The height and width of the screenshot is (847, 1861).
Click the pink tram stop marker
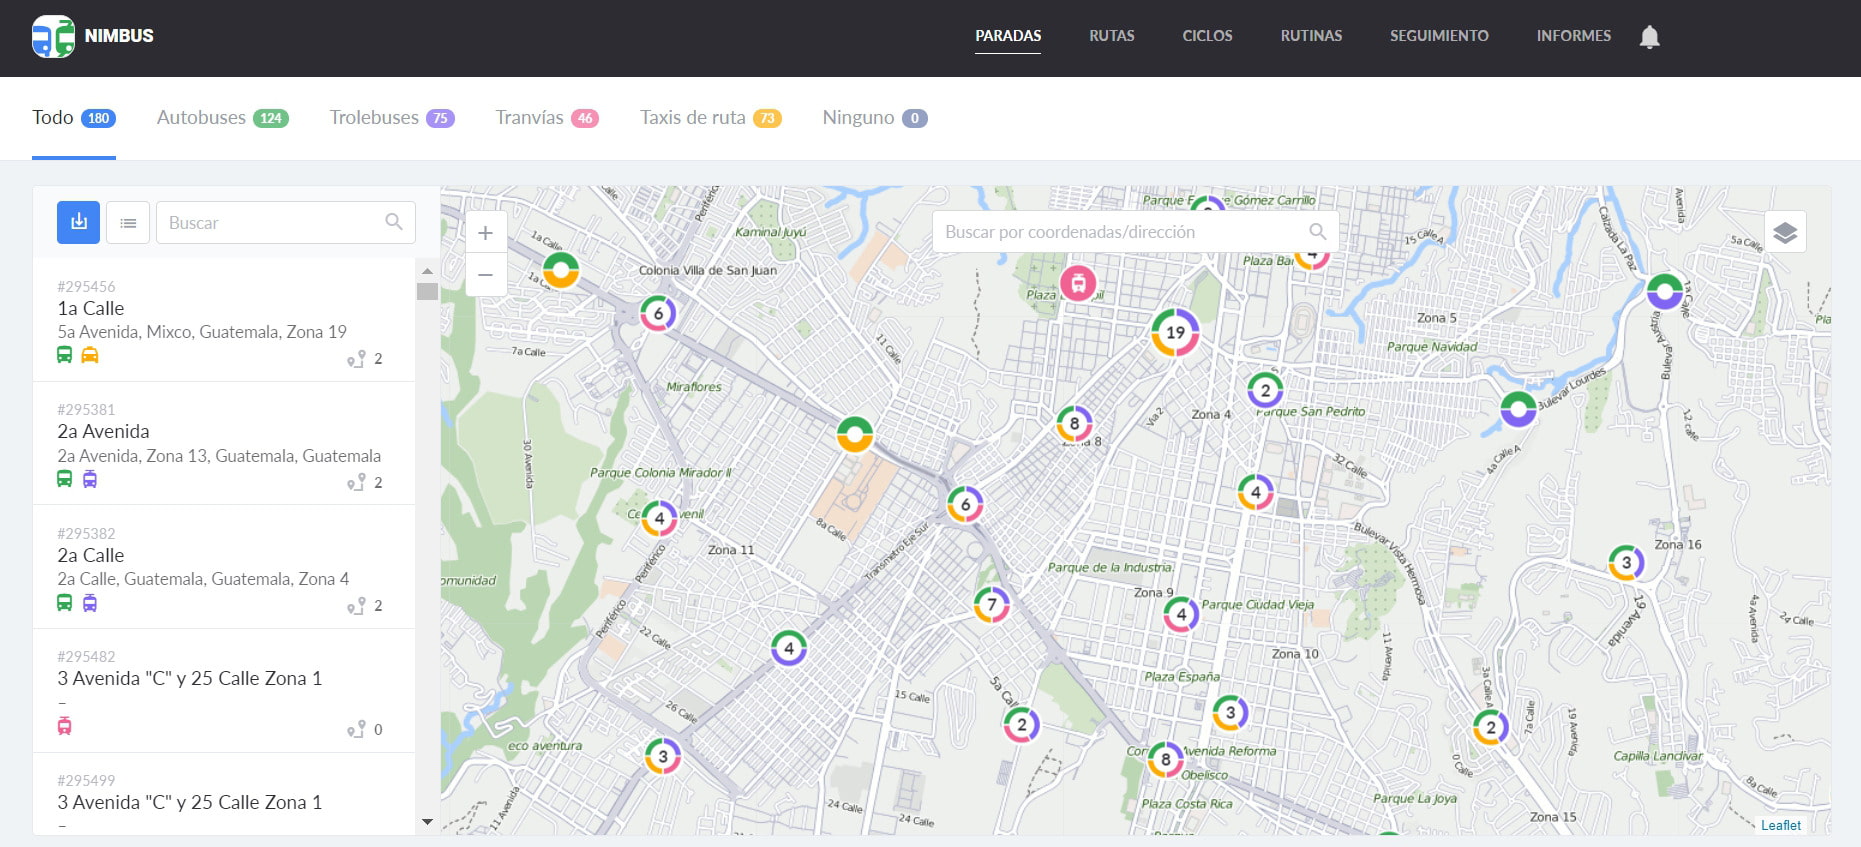1078,283
